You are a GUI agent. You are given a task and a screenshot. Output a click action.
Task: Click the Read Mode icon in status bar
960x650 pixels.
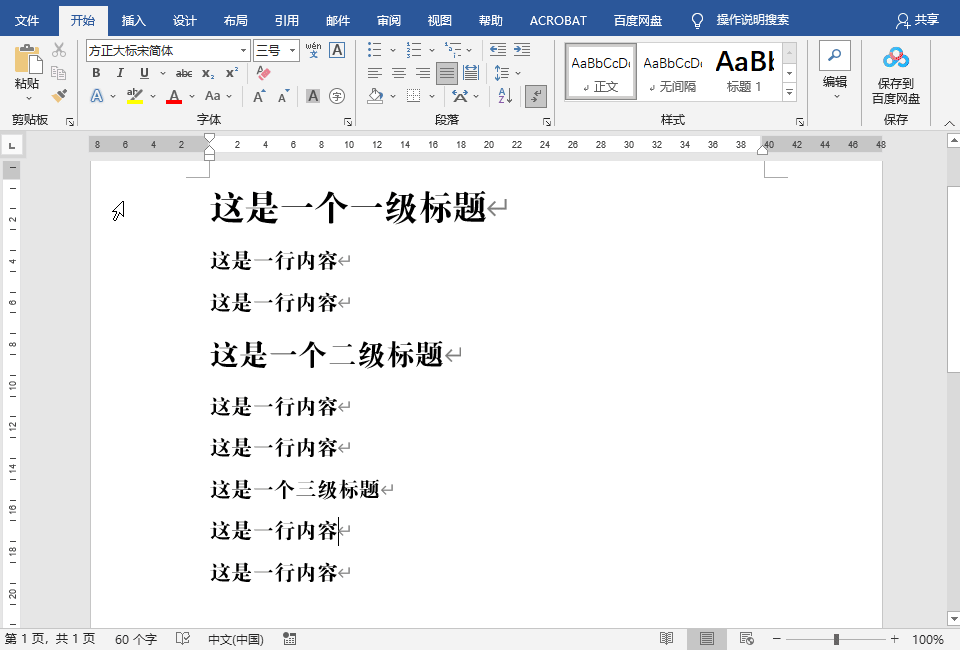pyautogui.click(x=667, y=638)
